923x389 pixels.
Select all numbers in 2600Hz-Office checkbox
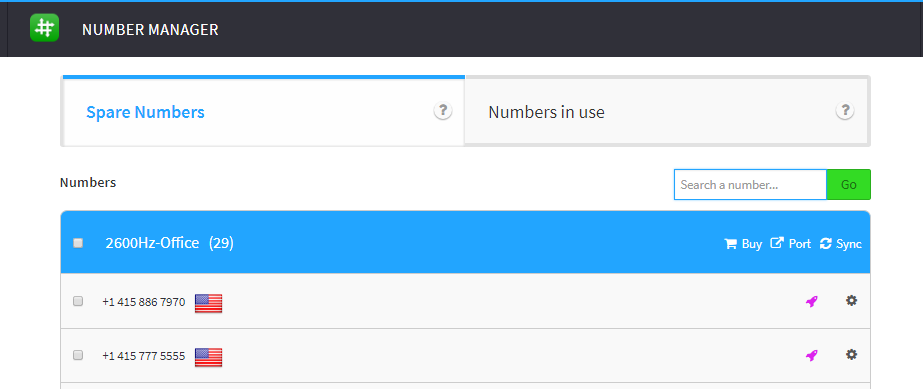[x=78, y=243]
